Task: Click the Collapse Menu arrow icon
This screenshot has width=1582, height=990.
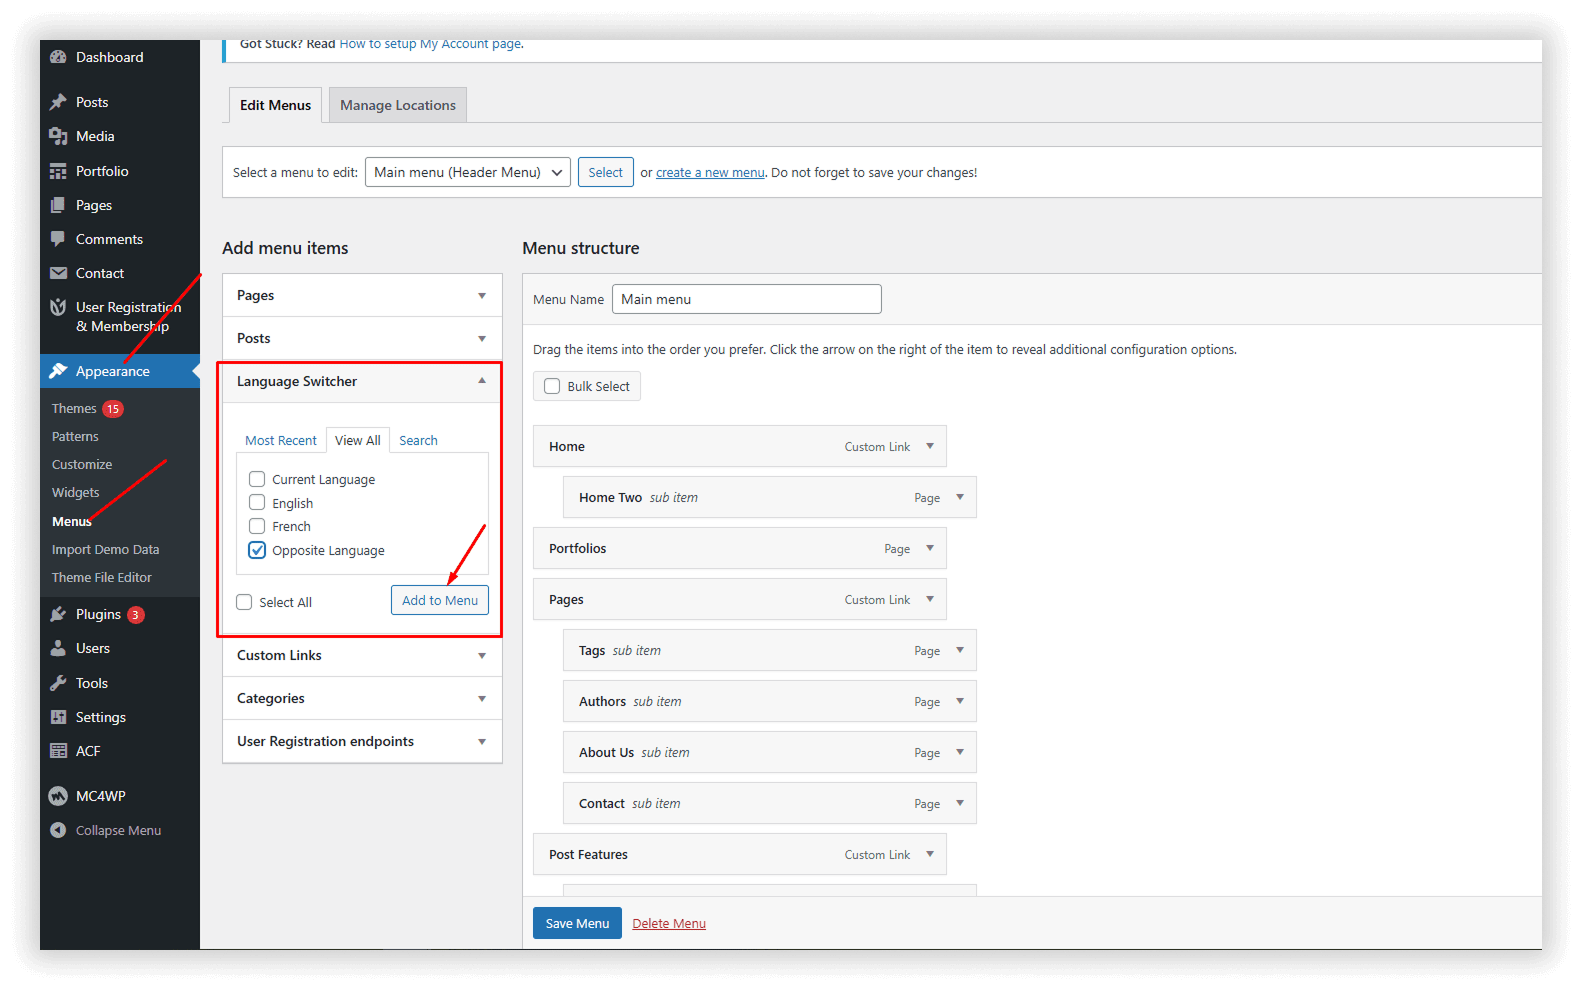Action: tap(58, 830)
